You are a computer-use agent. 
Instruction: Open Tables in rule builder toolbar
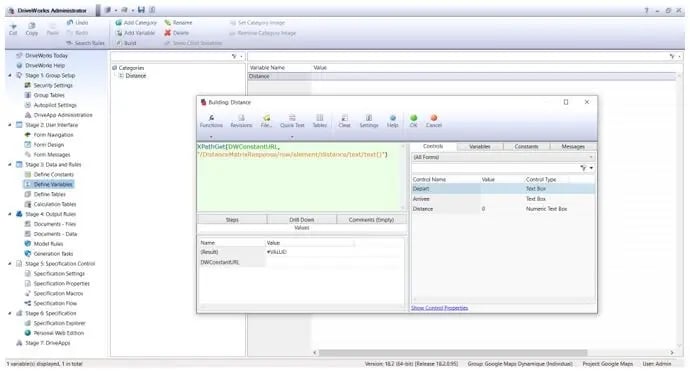pyautogui.click(x=320, y=121)
